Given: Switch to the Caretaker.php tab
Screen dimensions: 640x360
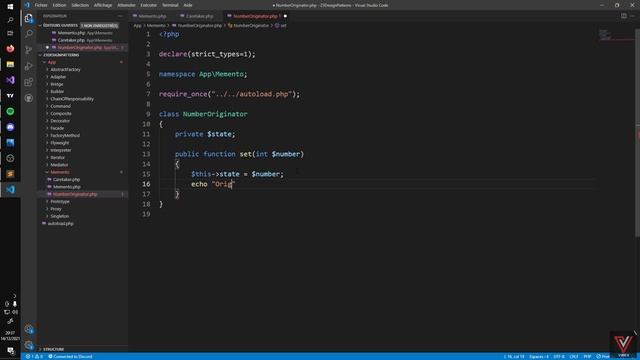Looking at the screenshot, I should [200, 16].
